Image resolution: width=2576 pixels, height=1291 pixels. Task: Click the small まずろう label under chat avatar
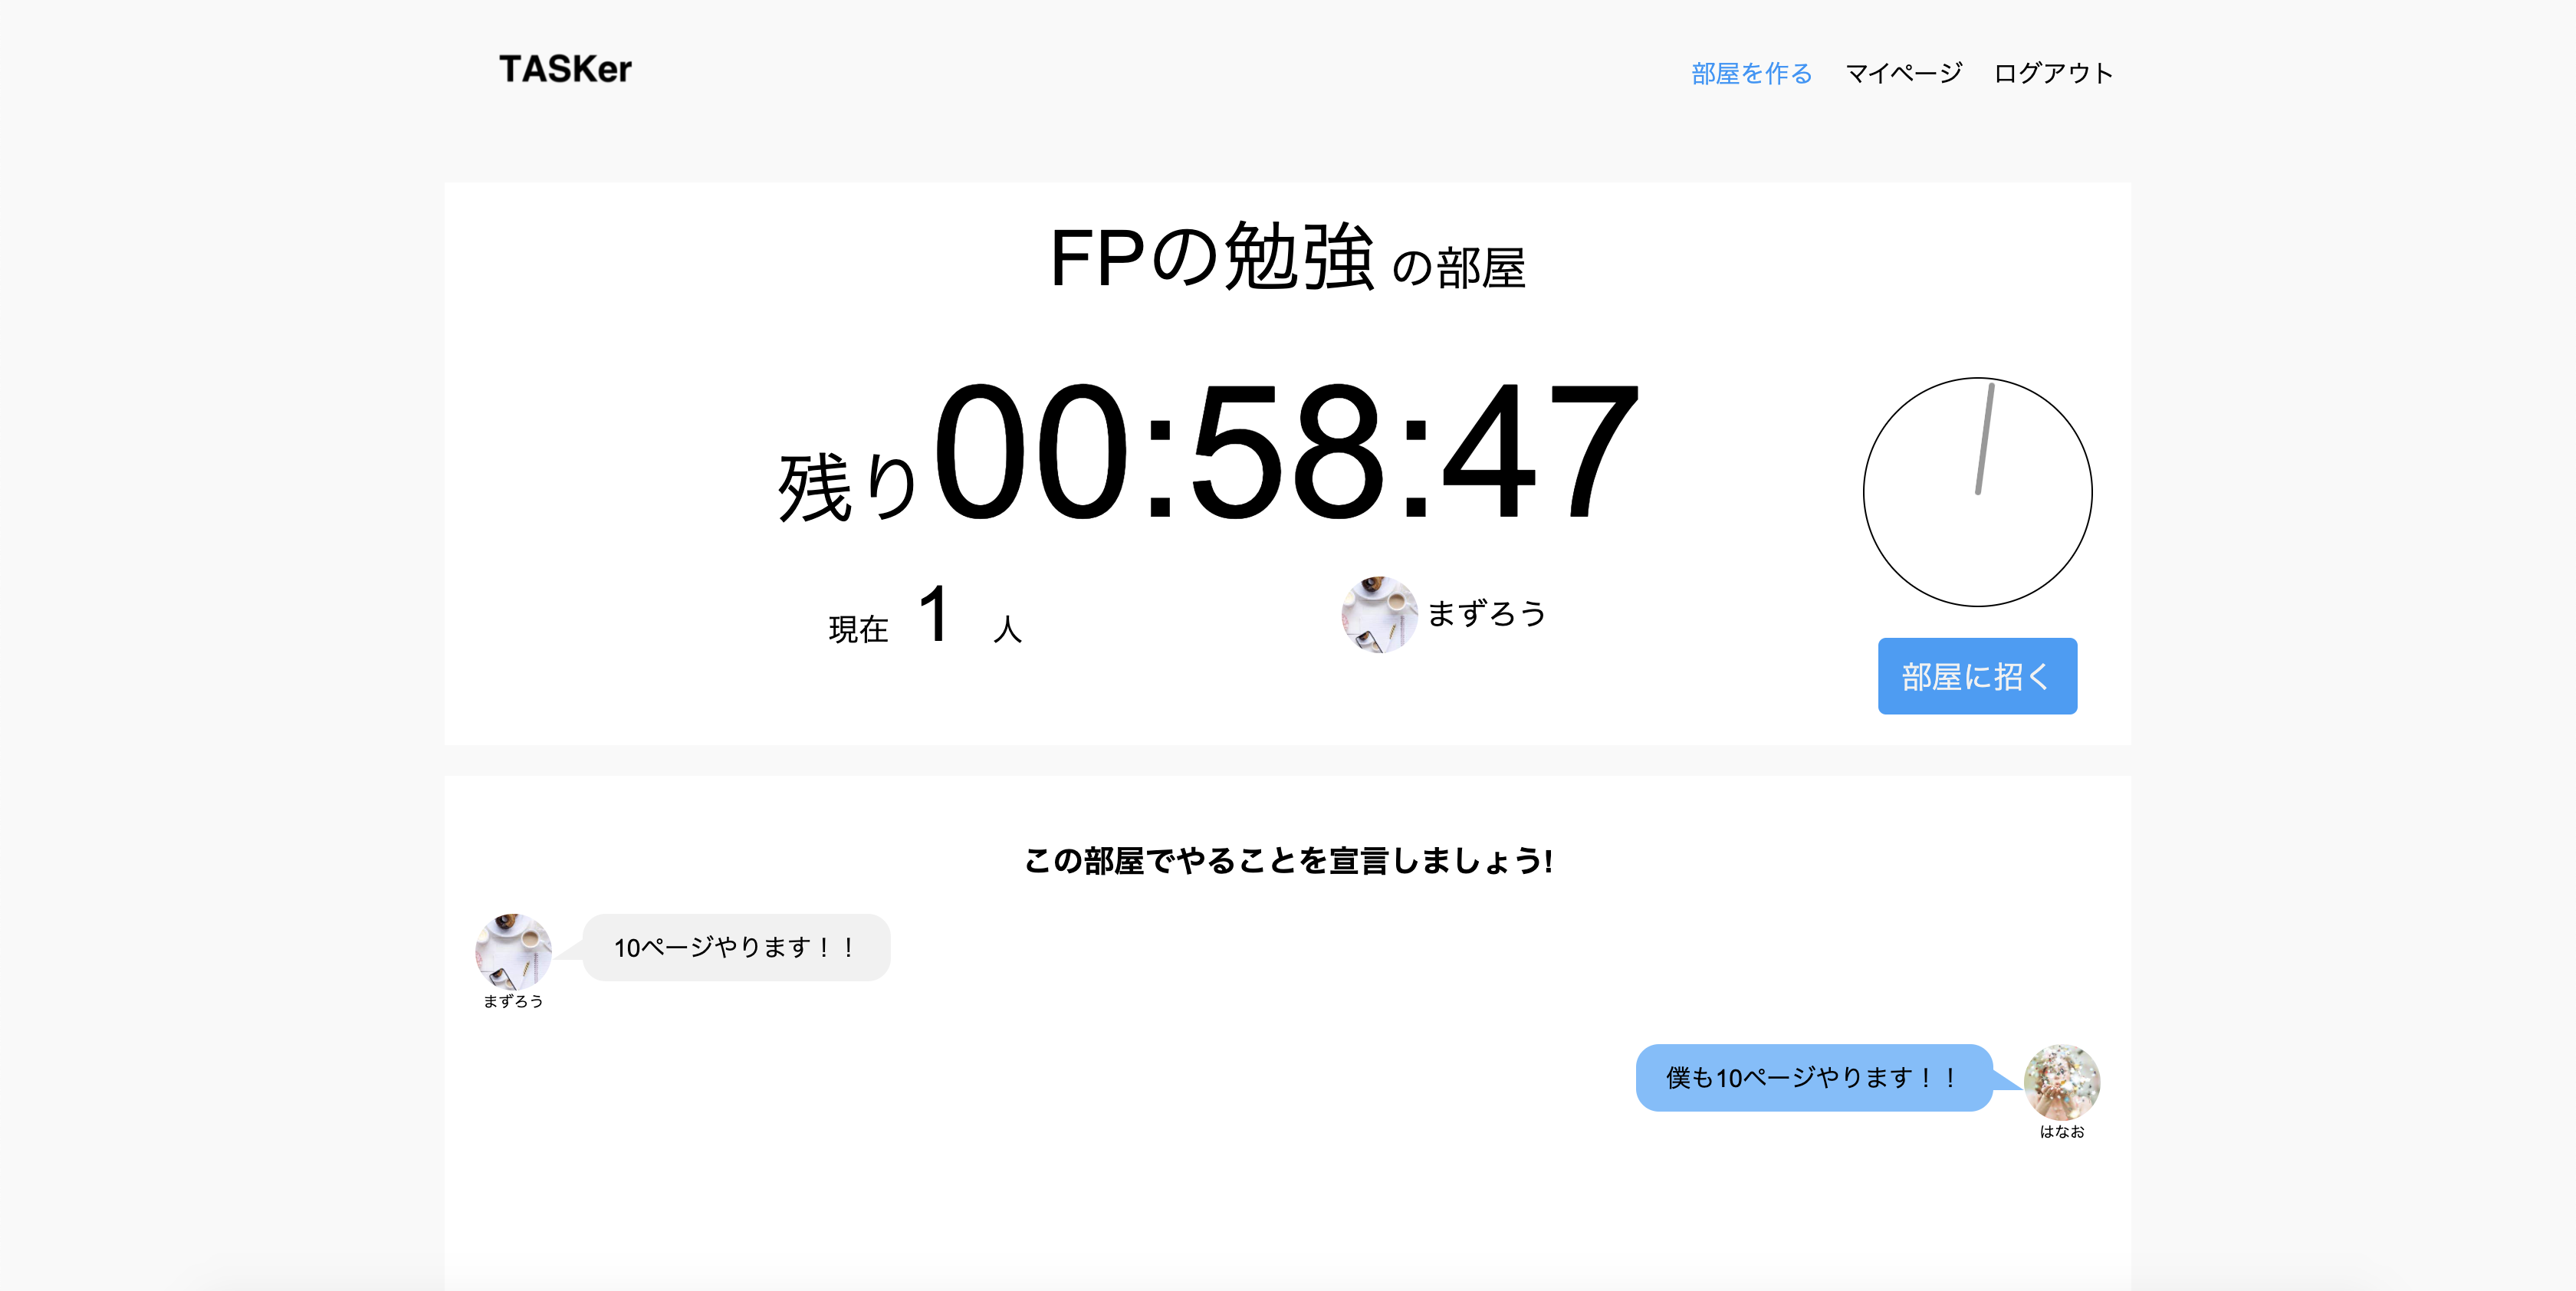513,1001
